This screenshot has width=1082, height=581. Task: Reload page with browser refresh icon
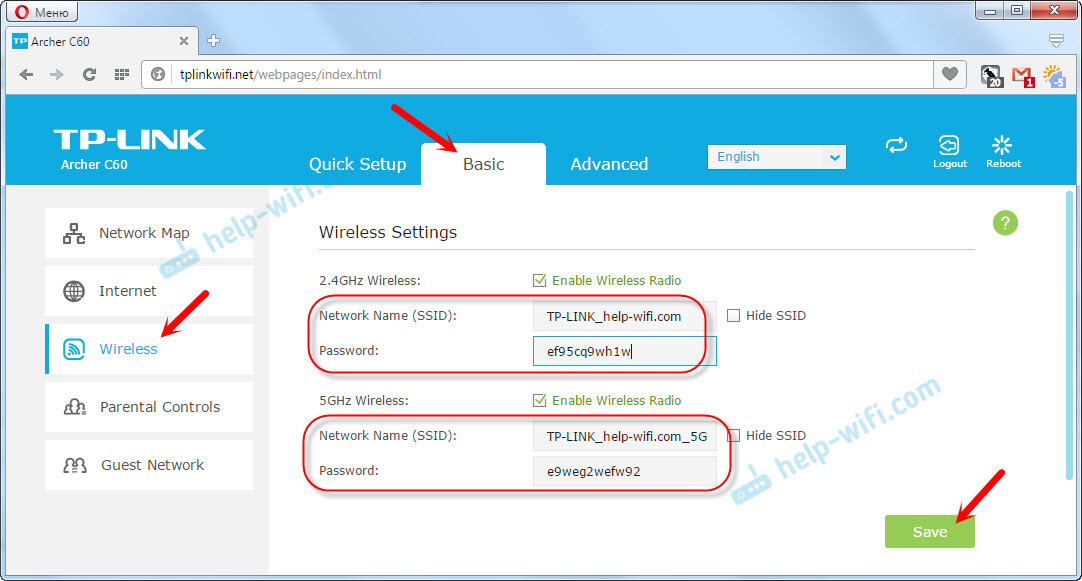tap(89, 74)
